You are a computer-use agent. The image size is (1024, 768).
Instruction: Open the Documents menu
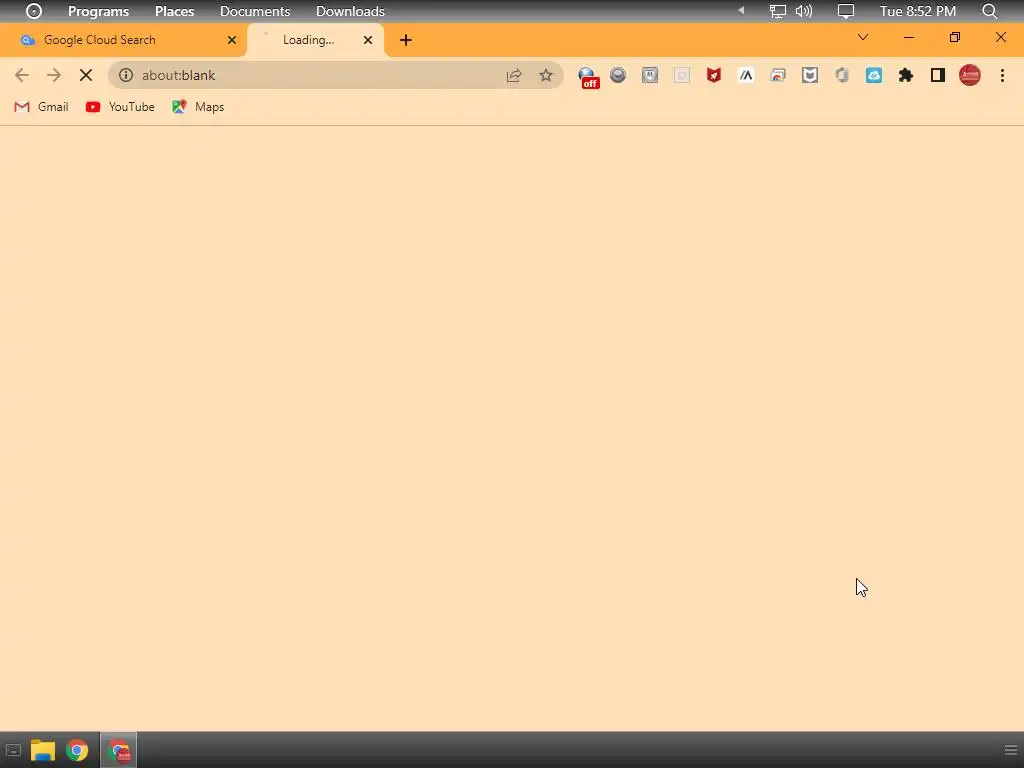click(x=255, y=11)
